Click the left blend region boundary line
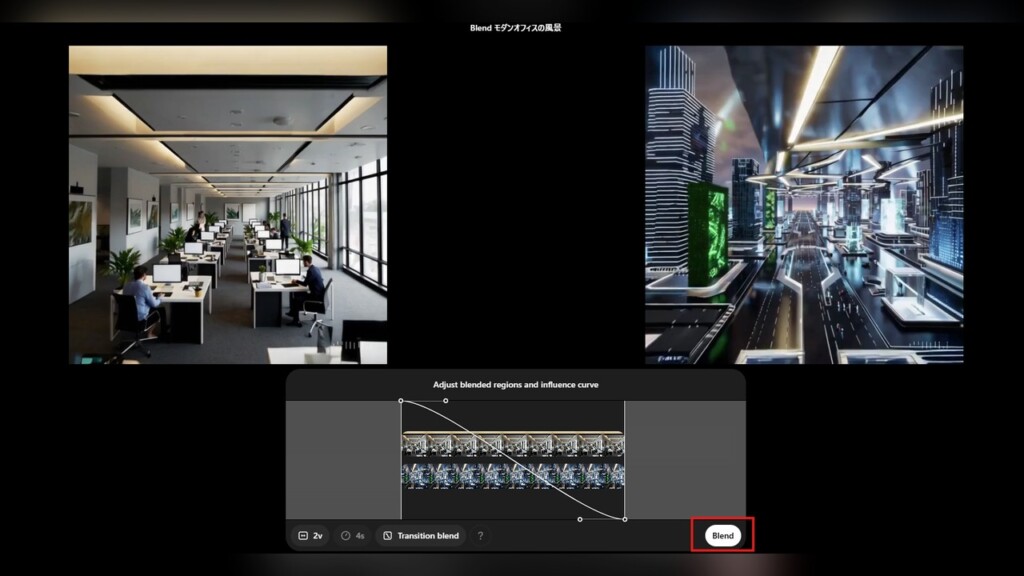 (401, 460)
